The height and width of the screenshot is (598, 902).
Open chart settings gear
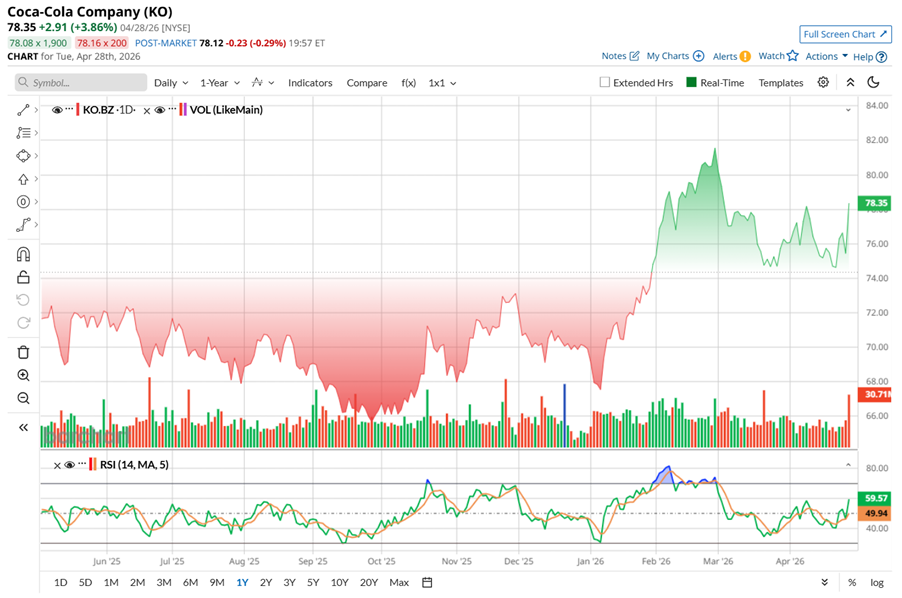[x=823, y=82]
